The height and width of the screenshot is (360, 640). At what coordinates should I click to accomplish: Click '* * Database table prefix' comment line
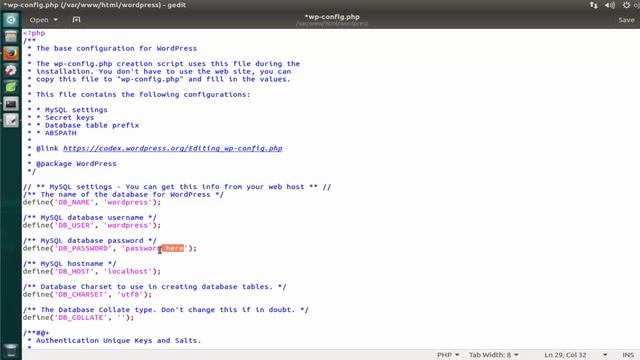pos(83,125)
